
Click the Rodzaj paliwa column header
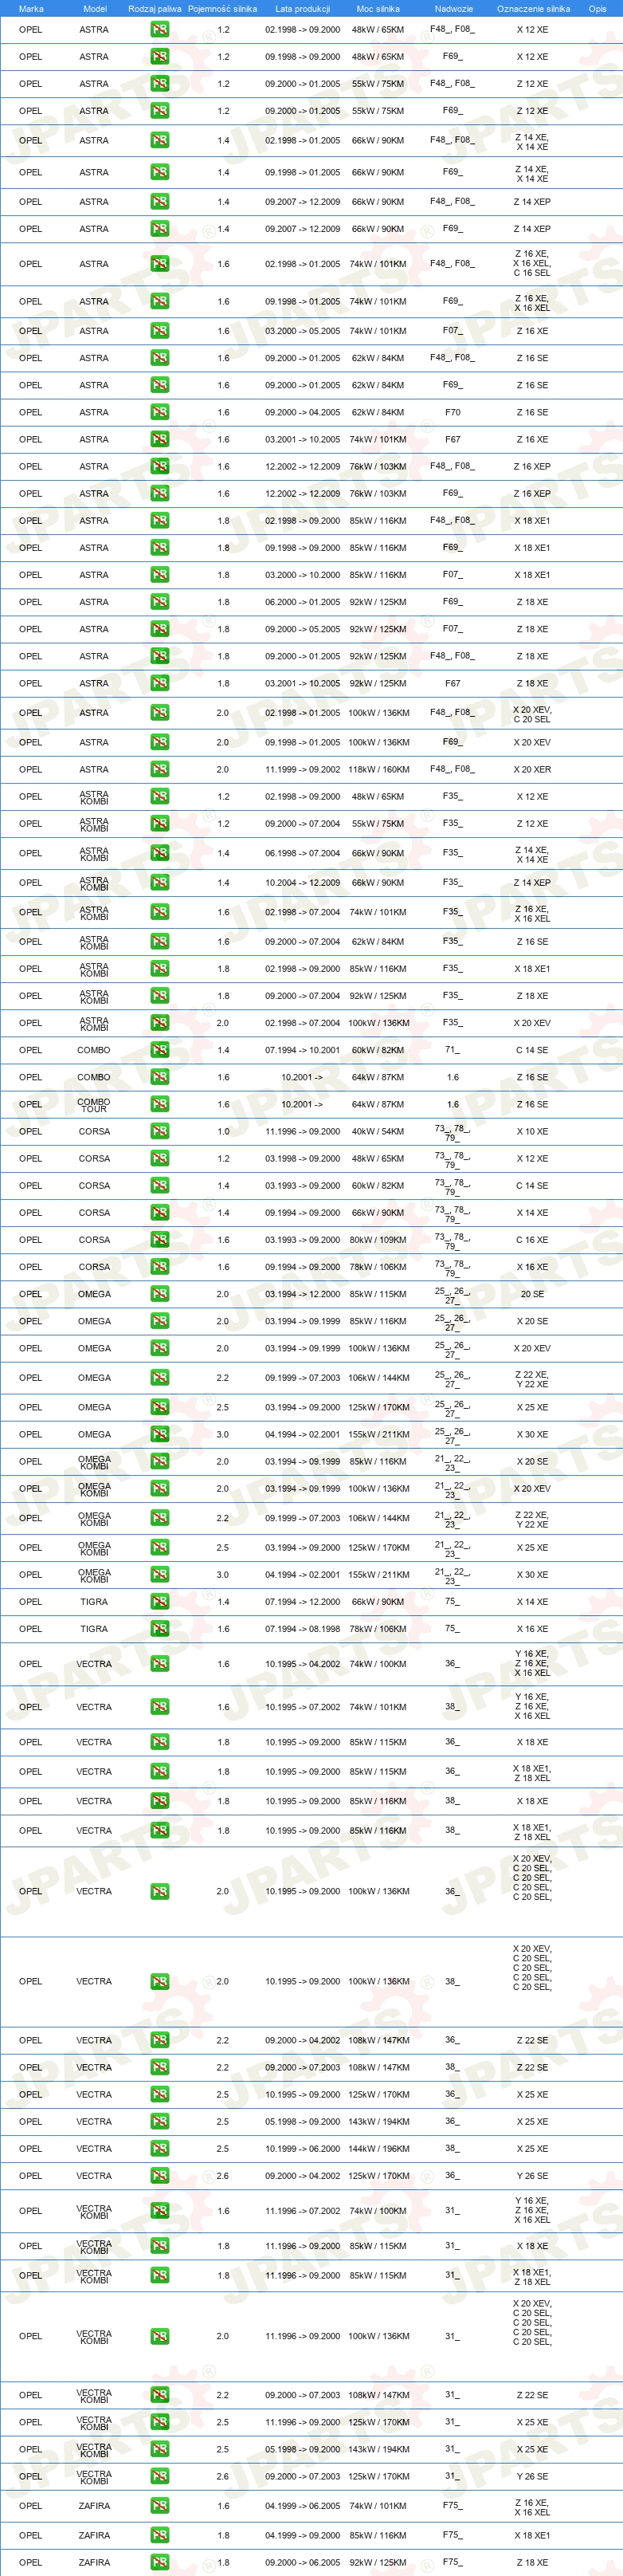155,9
